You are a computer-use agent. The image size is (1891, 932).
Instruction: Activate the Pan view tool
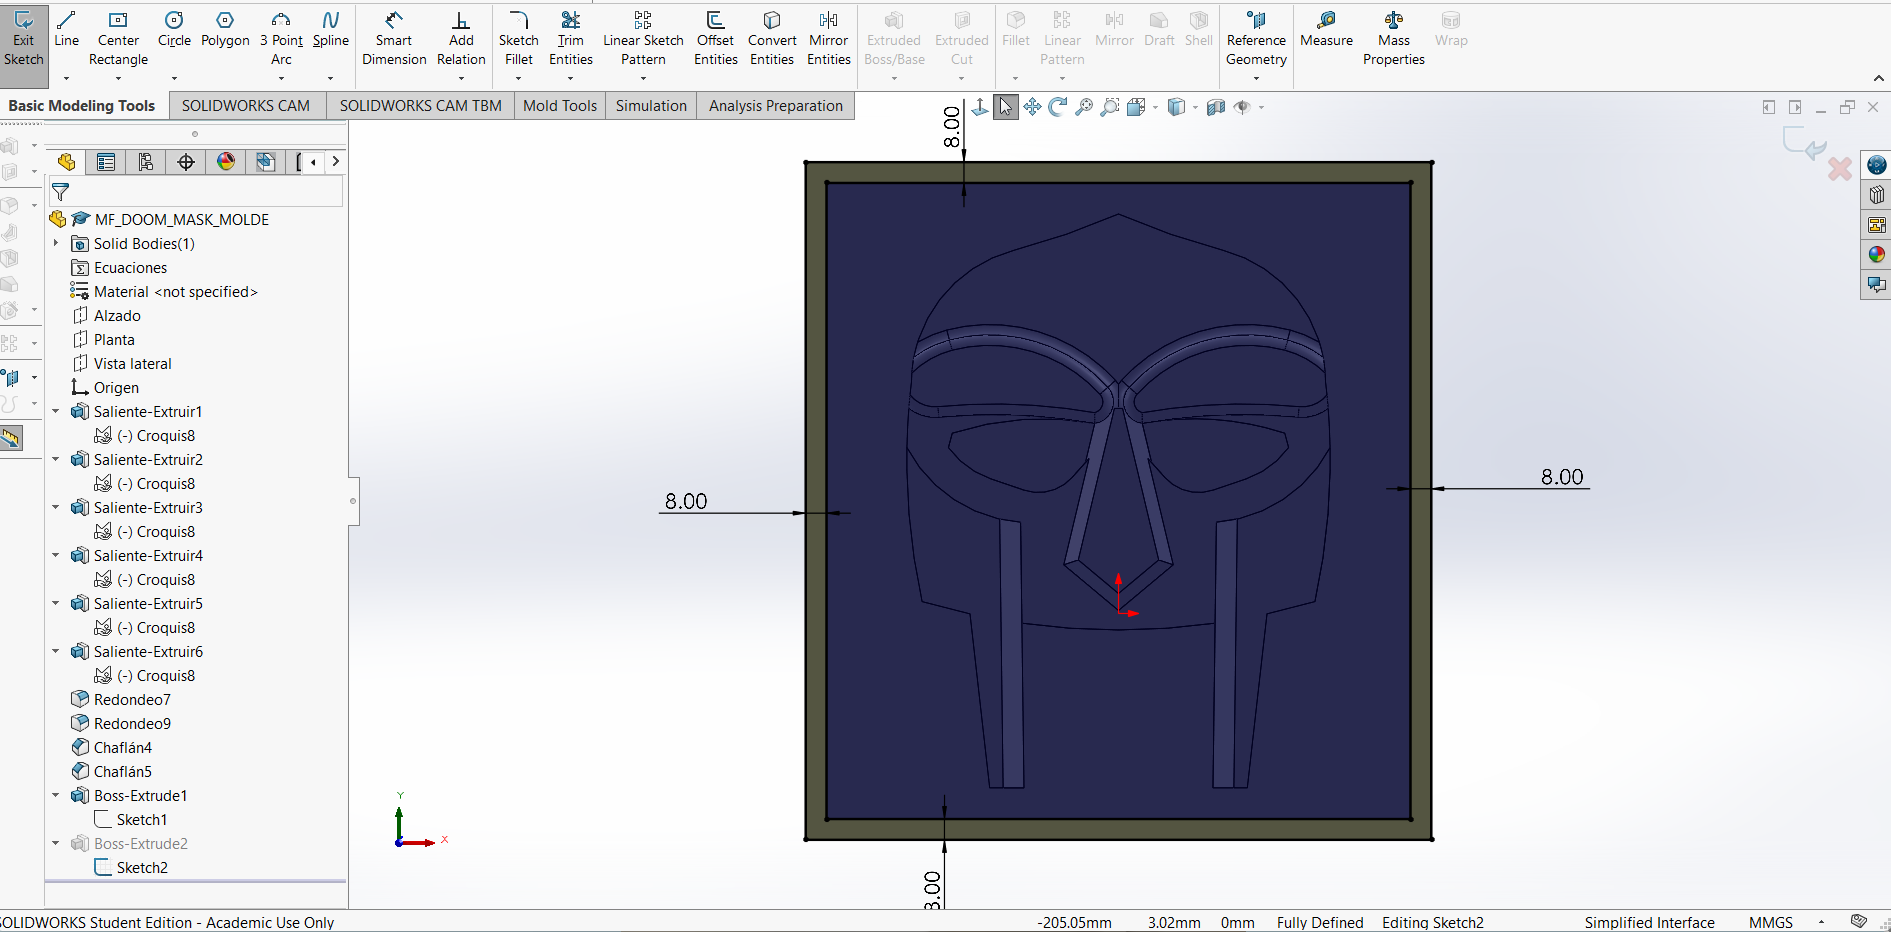[1032, 107]
